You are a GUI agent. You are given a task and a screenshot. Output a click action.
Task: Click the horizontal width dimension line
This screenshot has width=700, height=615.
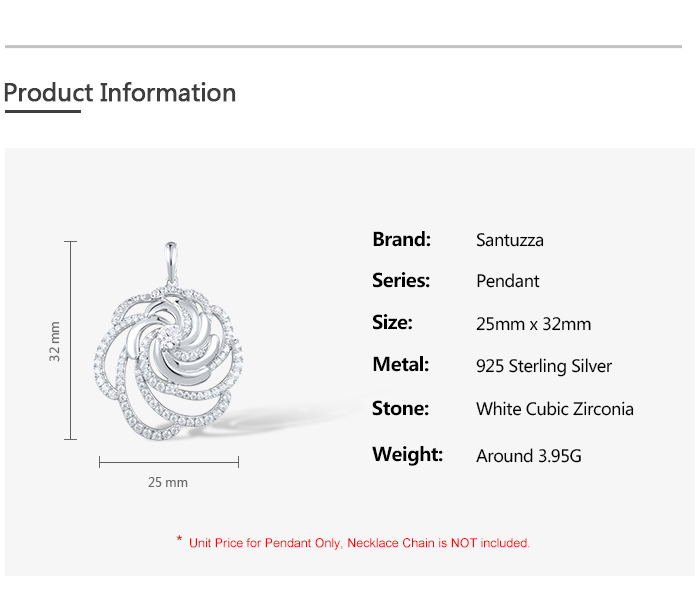tap(169, 462)
